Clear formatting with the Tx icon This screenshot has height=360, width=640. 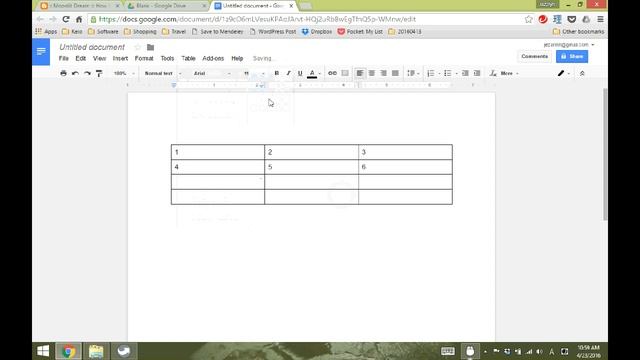pyautogui.click(x=493, y=73)
